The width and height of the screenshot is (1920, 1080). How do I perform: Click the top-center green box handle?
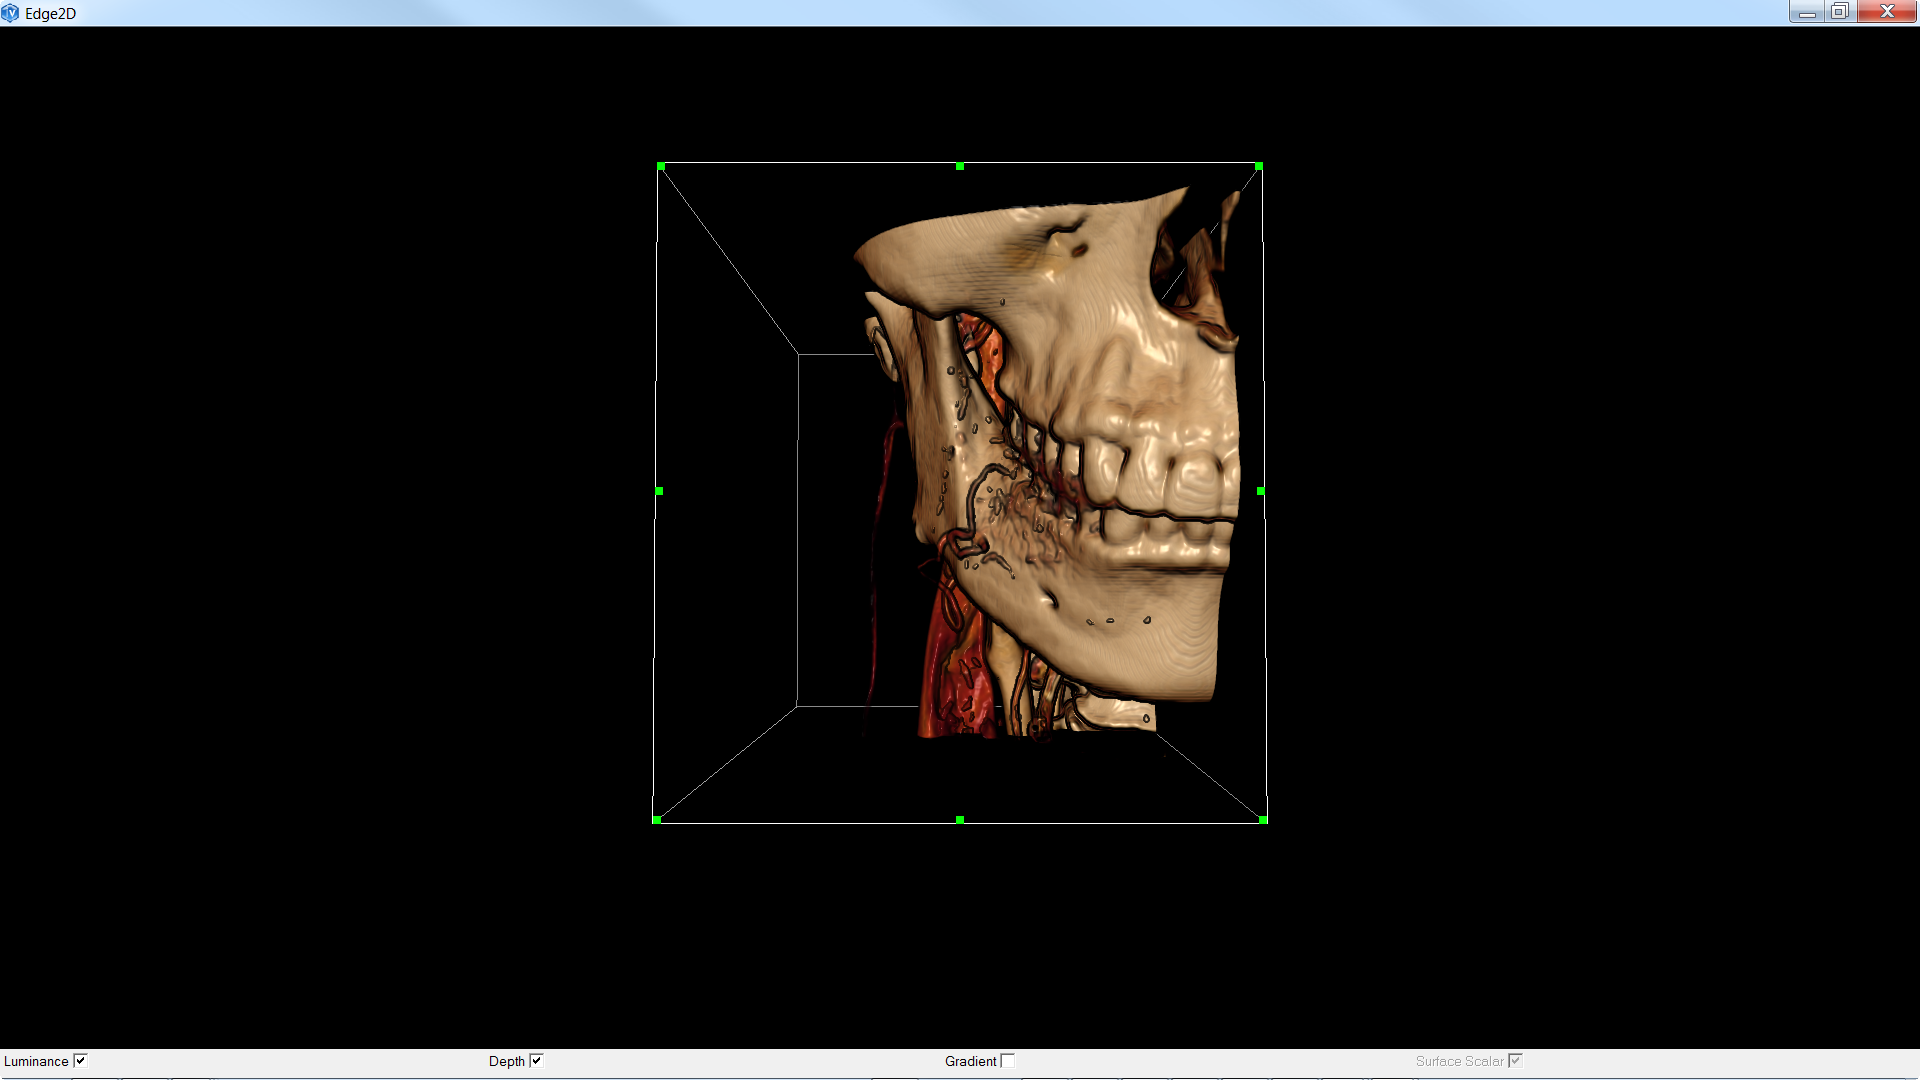960,166
